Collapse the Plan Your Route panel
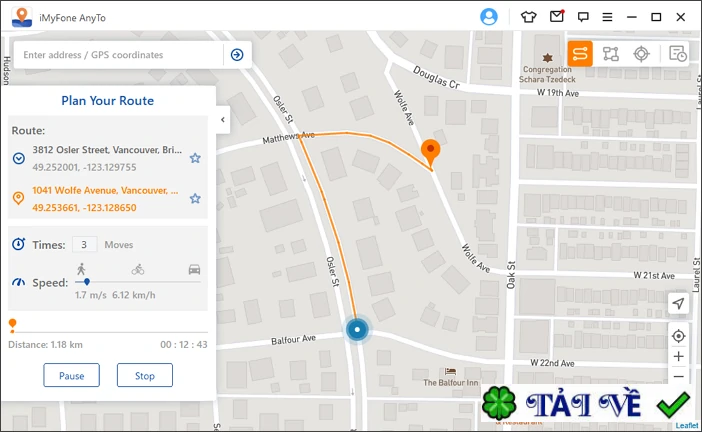The height and width of the screenshot is (432, 702). [223, 120]
